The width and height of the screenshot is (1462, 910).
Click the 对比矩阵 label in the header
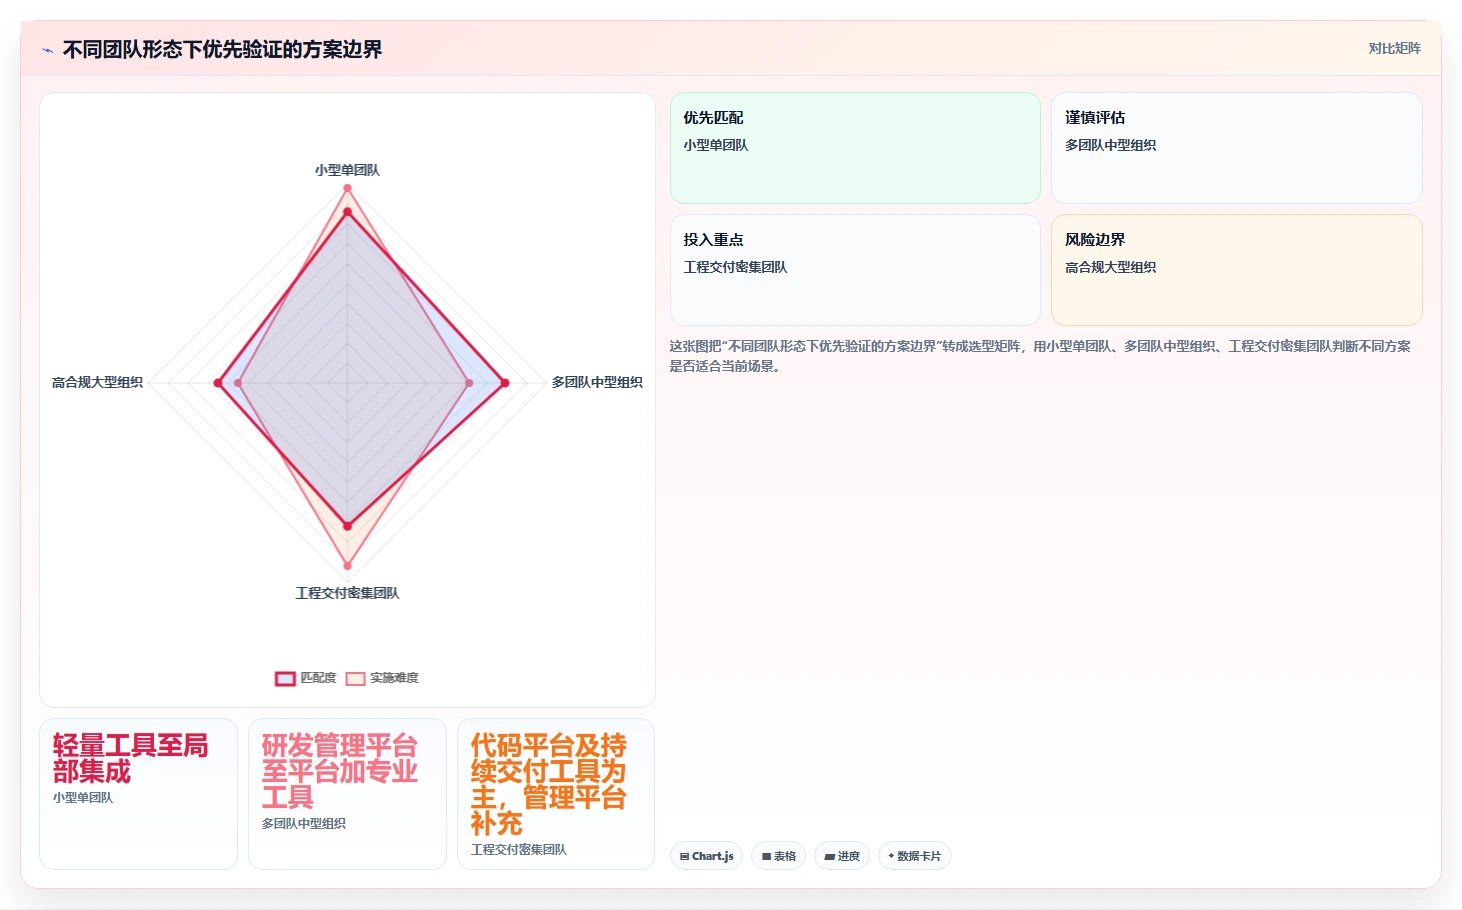(x=1394, y=48)
